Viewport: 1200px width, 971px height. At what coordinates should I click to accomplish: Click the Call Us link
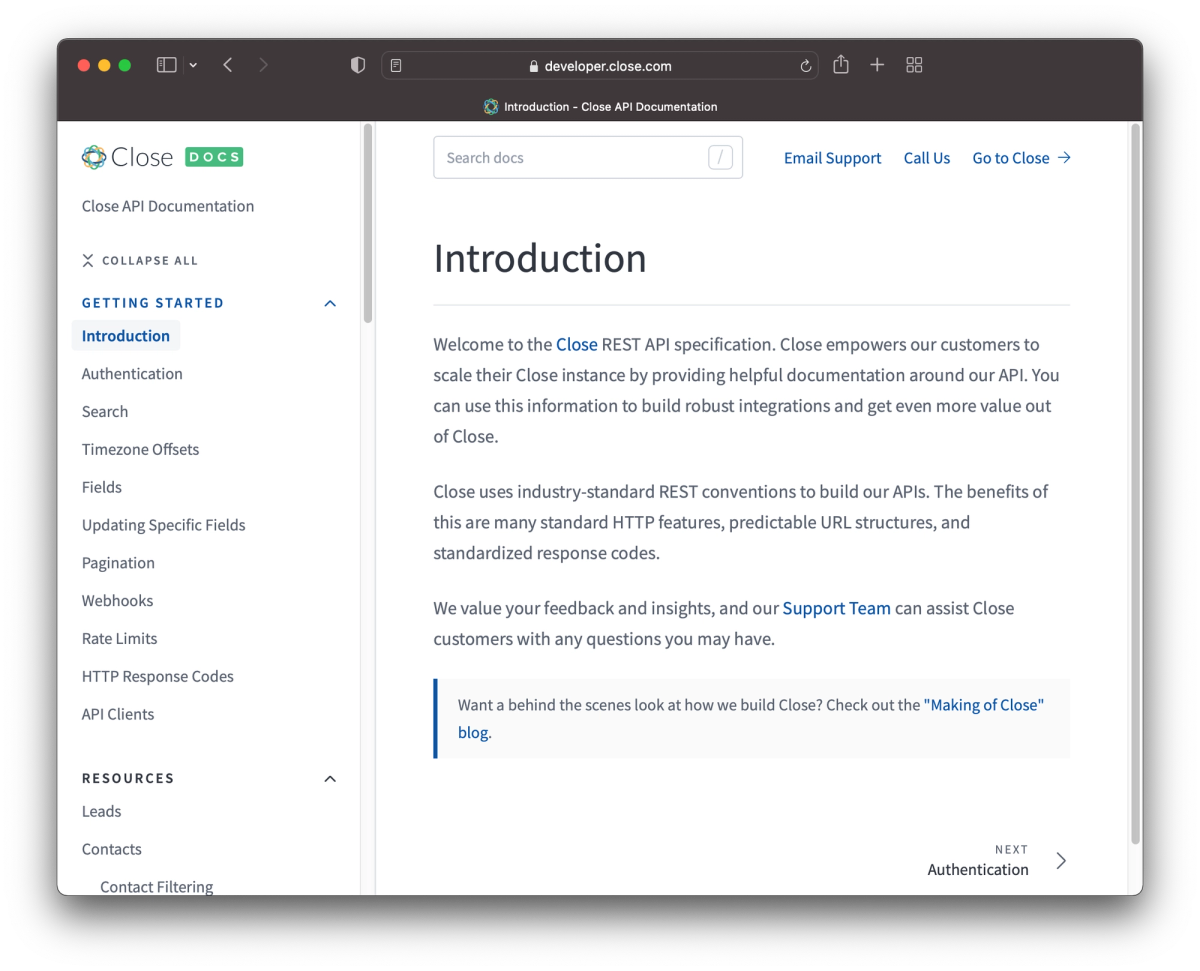click(927, 158)
